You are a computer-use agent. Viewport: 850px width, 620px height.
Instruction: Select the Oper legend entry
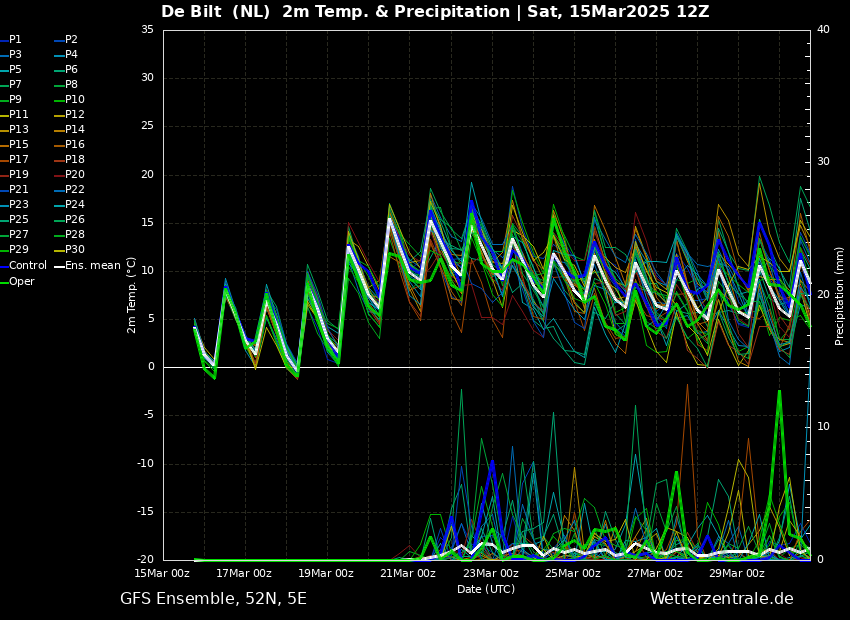point(21,281)
